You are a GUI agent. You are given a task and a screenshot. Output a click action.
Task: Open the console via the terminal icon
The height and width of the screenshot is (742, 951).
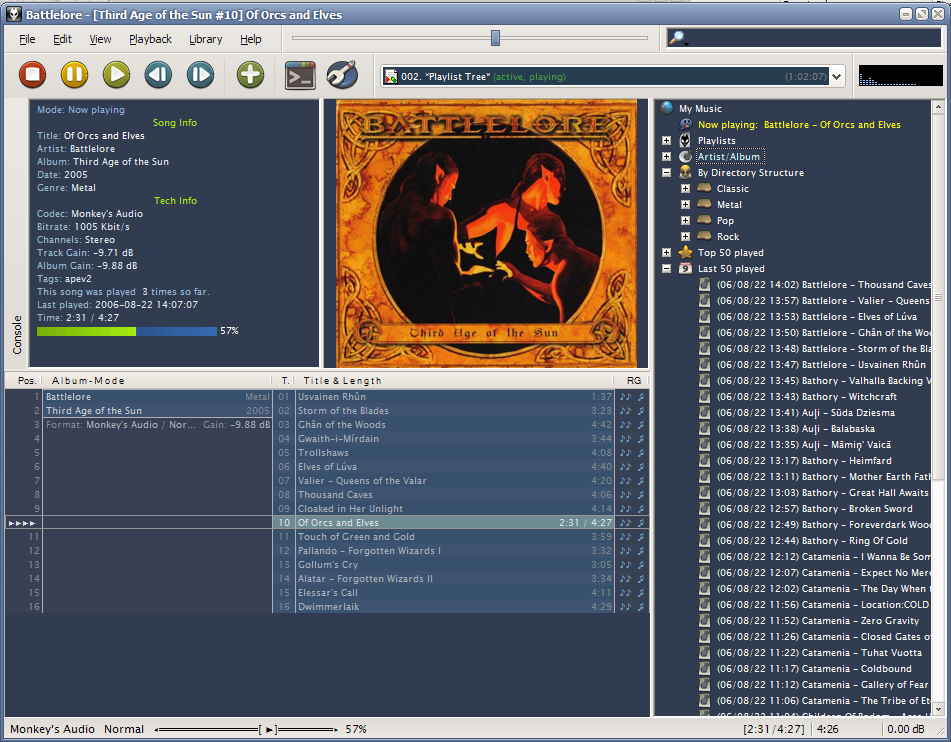pos(299,75)
